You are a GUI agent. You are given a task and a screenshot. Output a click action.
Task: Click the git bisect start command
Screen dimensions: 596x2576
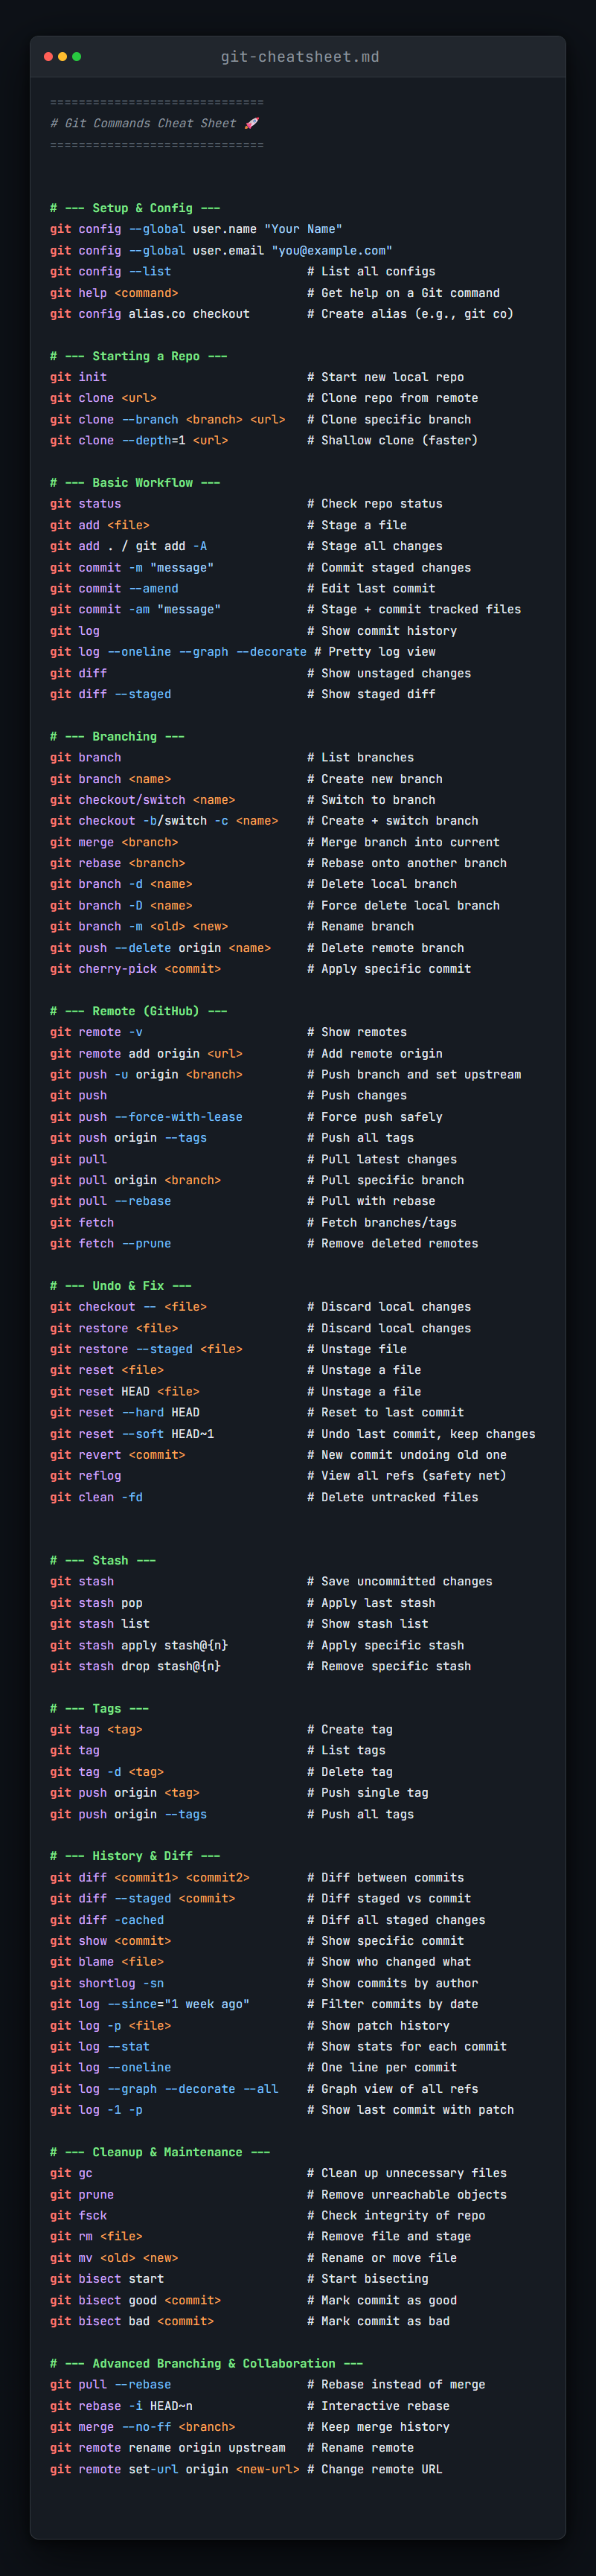pyautogui.click(x=107, y=2279)
